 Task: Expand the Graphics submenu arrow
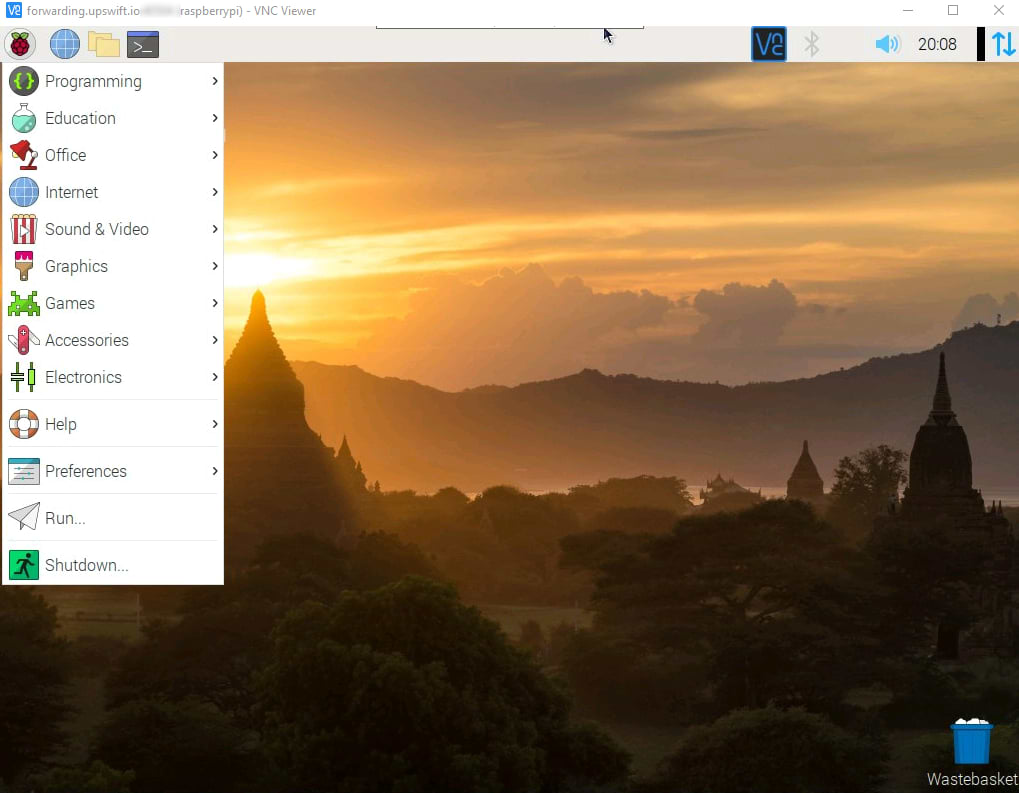214,266
